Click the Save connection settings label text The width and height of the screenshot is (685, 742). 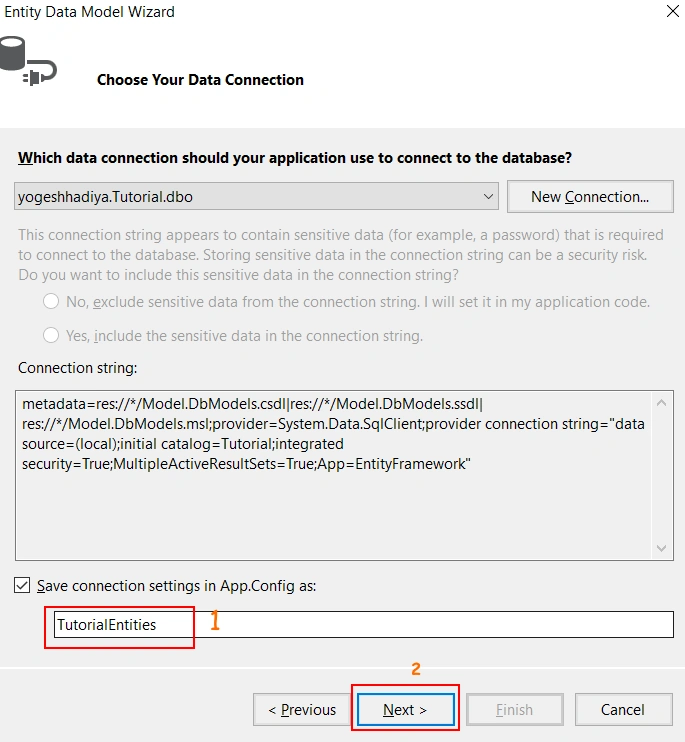(x=176, y=586)
